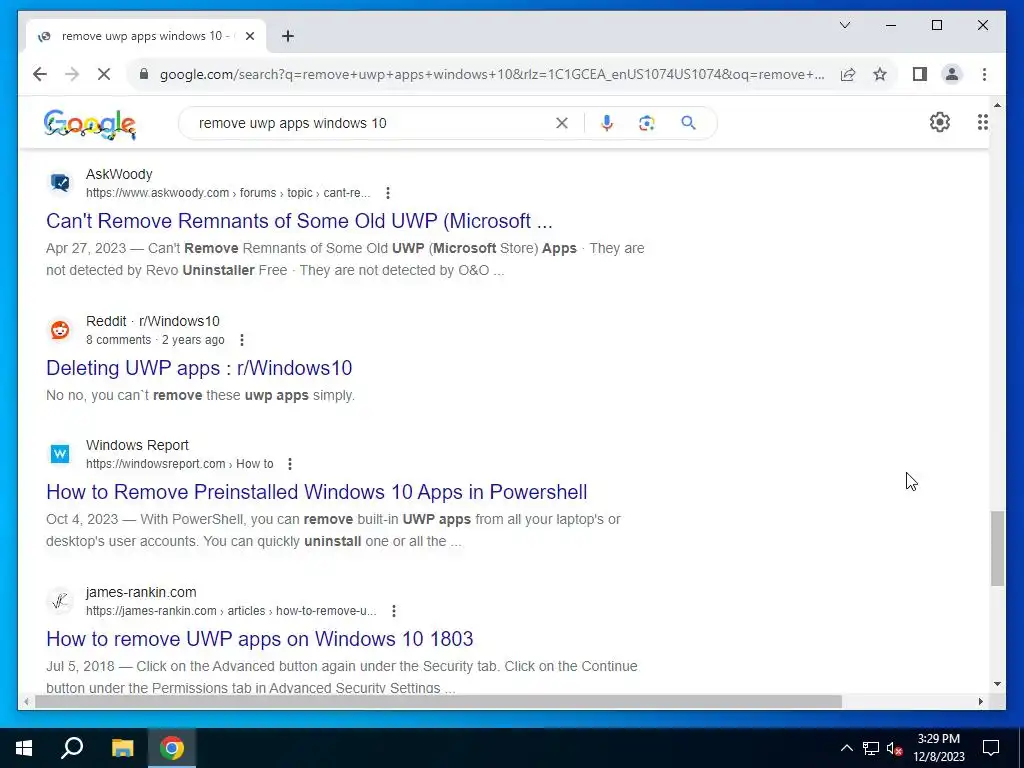
Task: Click the Windows Report favicon
Action: (x=60, y=454)
